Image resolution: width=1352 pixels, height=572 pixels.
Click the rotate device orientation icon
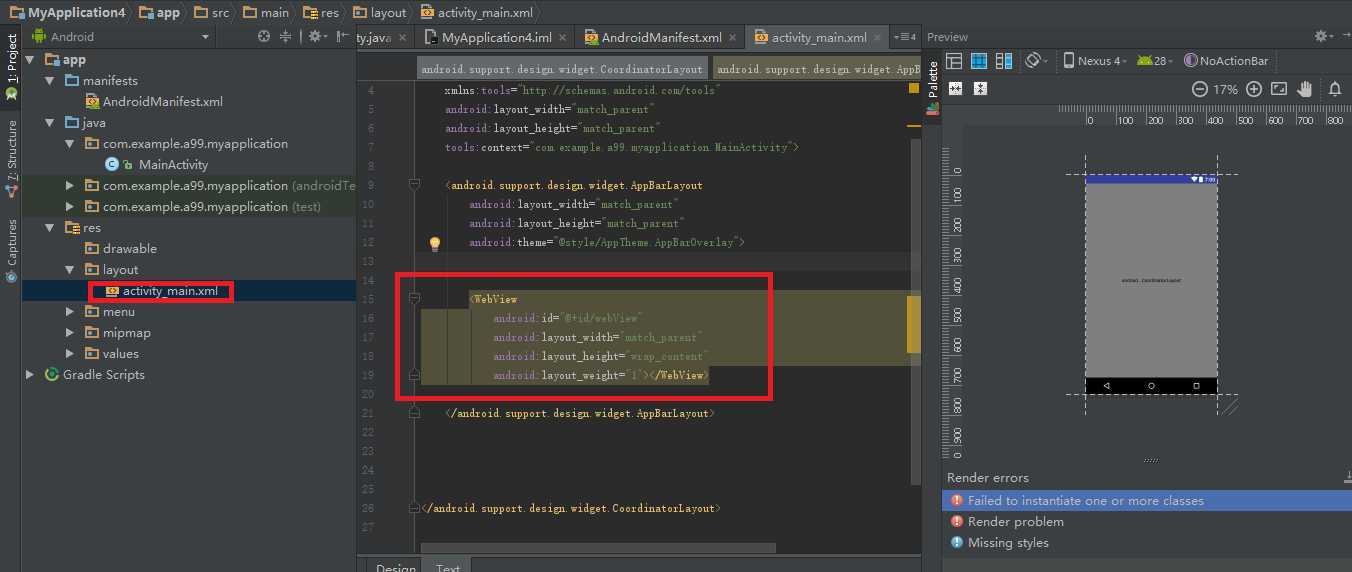[1035, 61]
